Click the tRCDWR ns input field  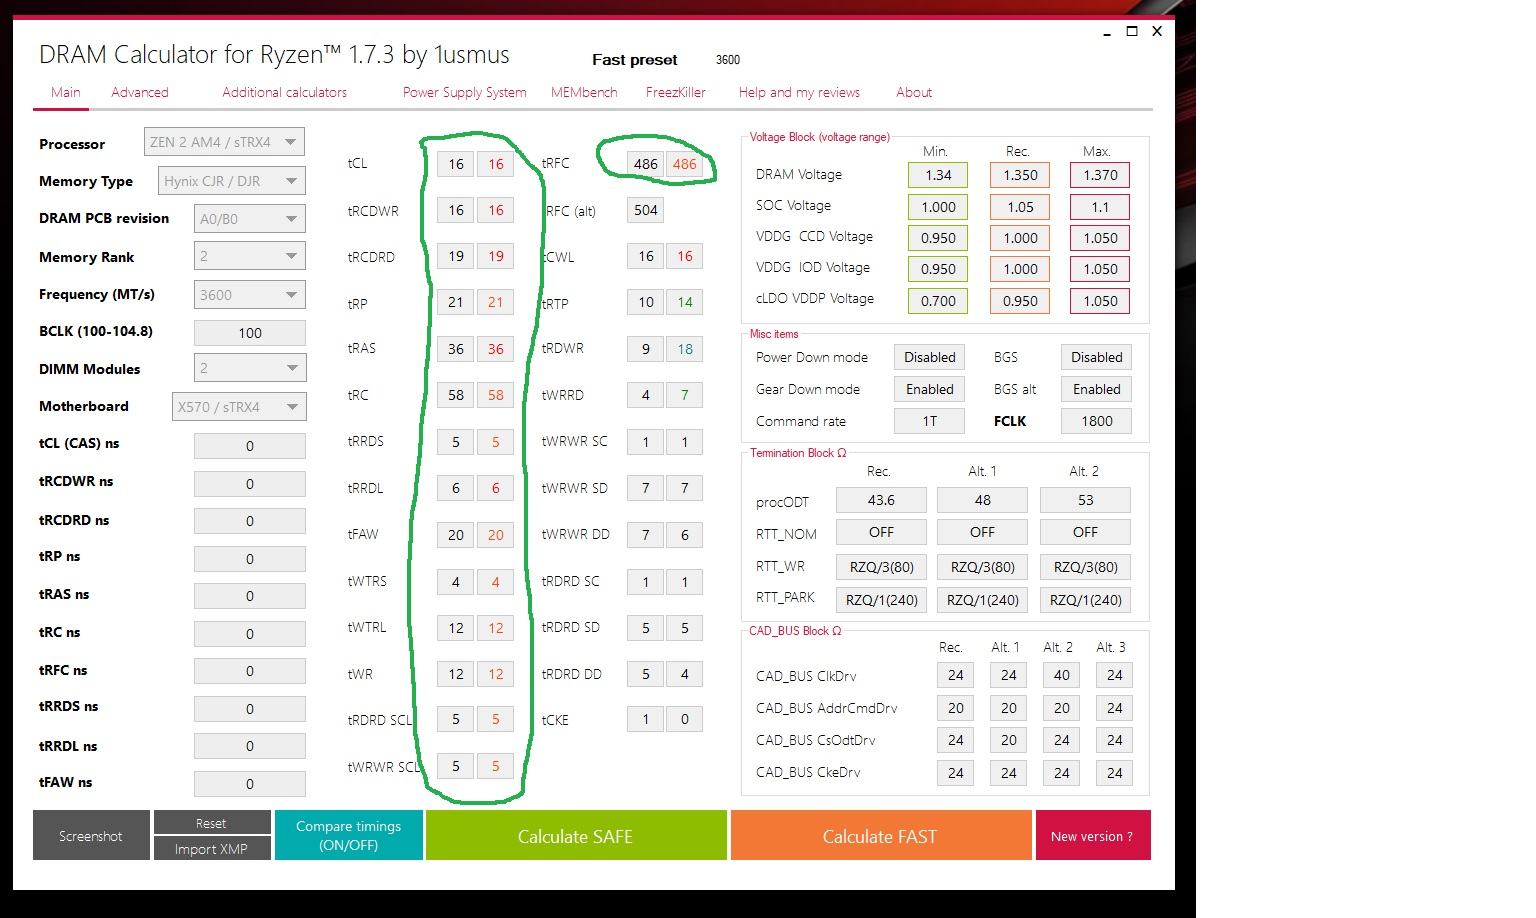(x=250, y=484)
